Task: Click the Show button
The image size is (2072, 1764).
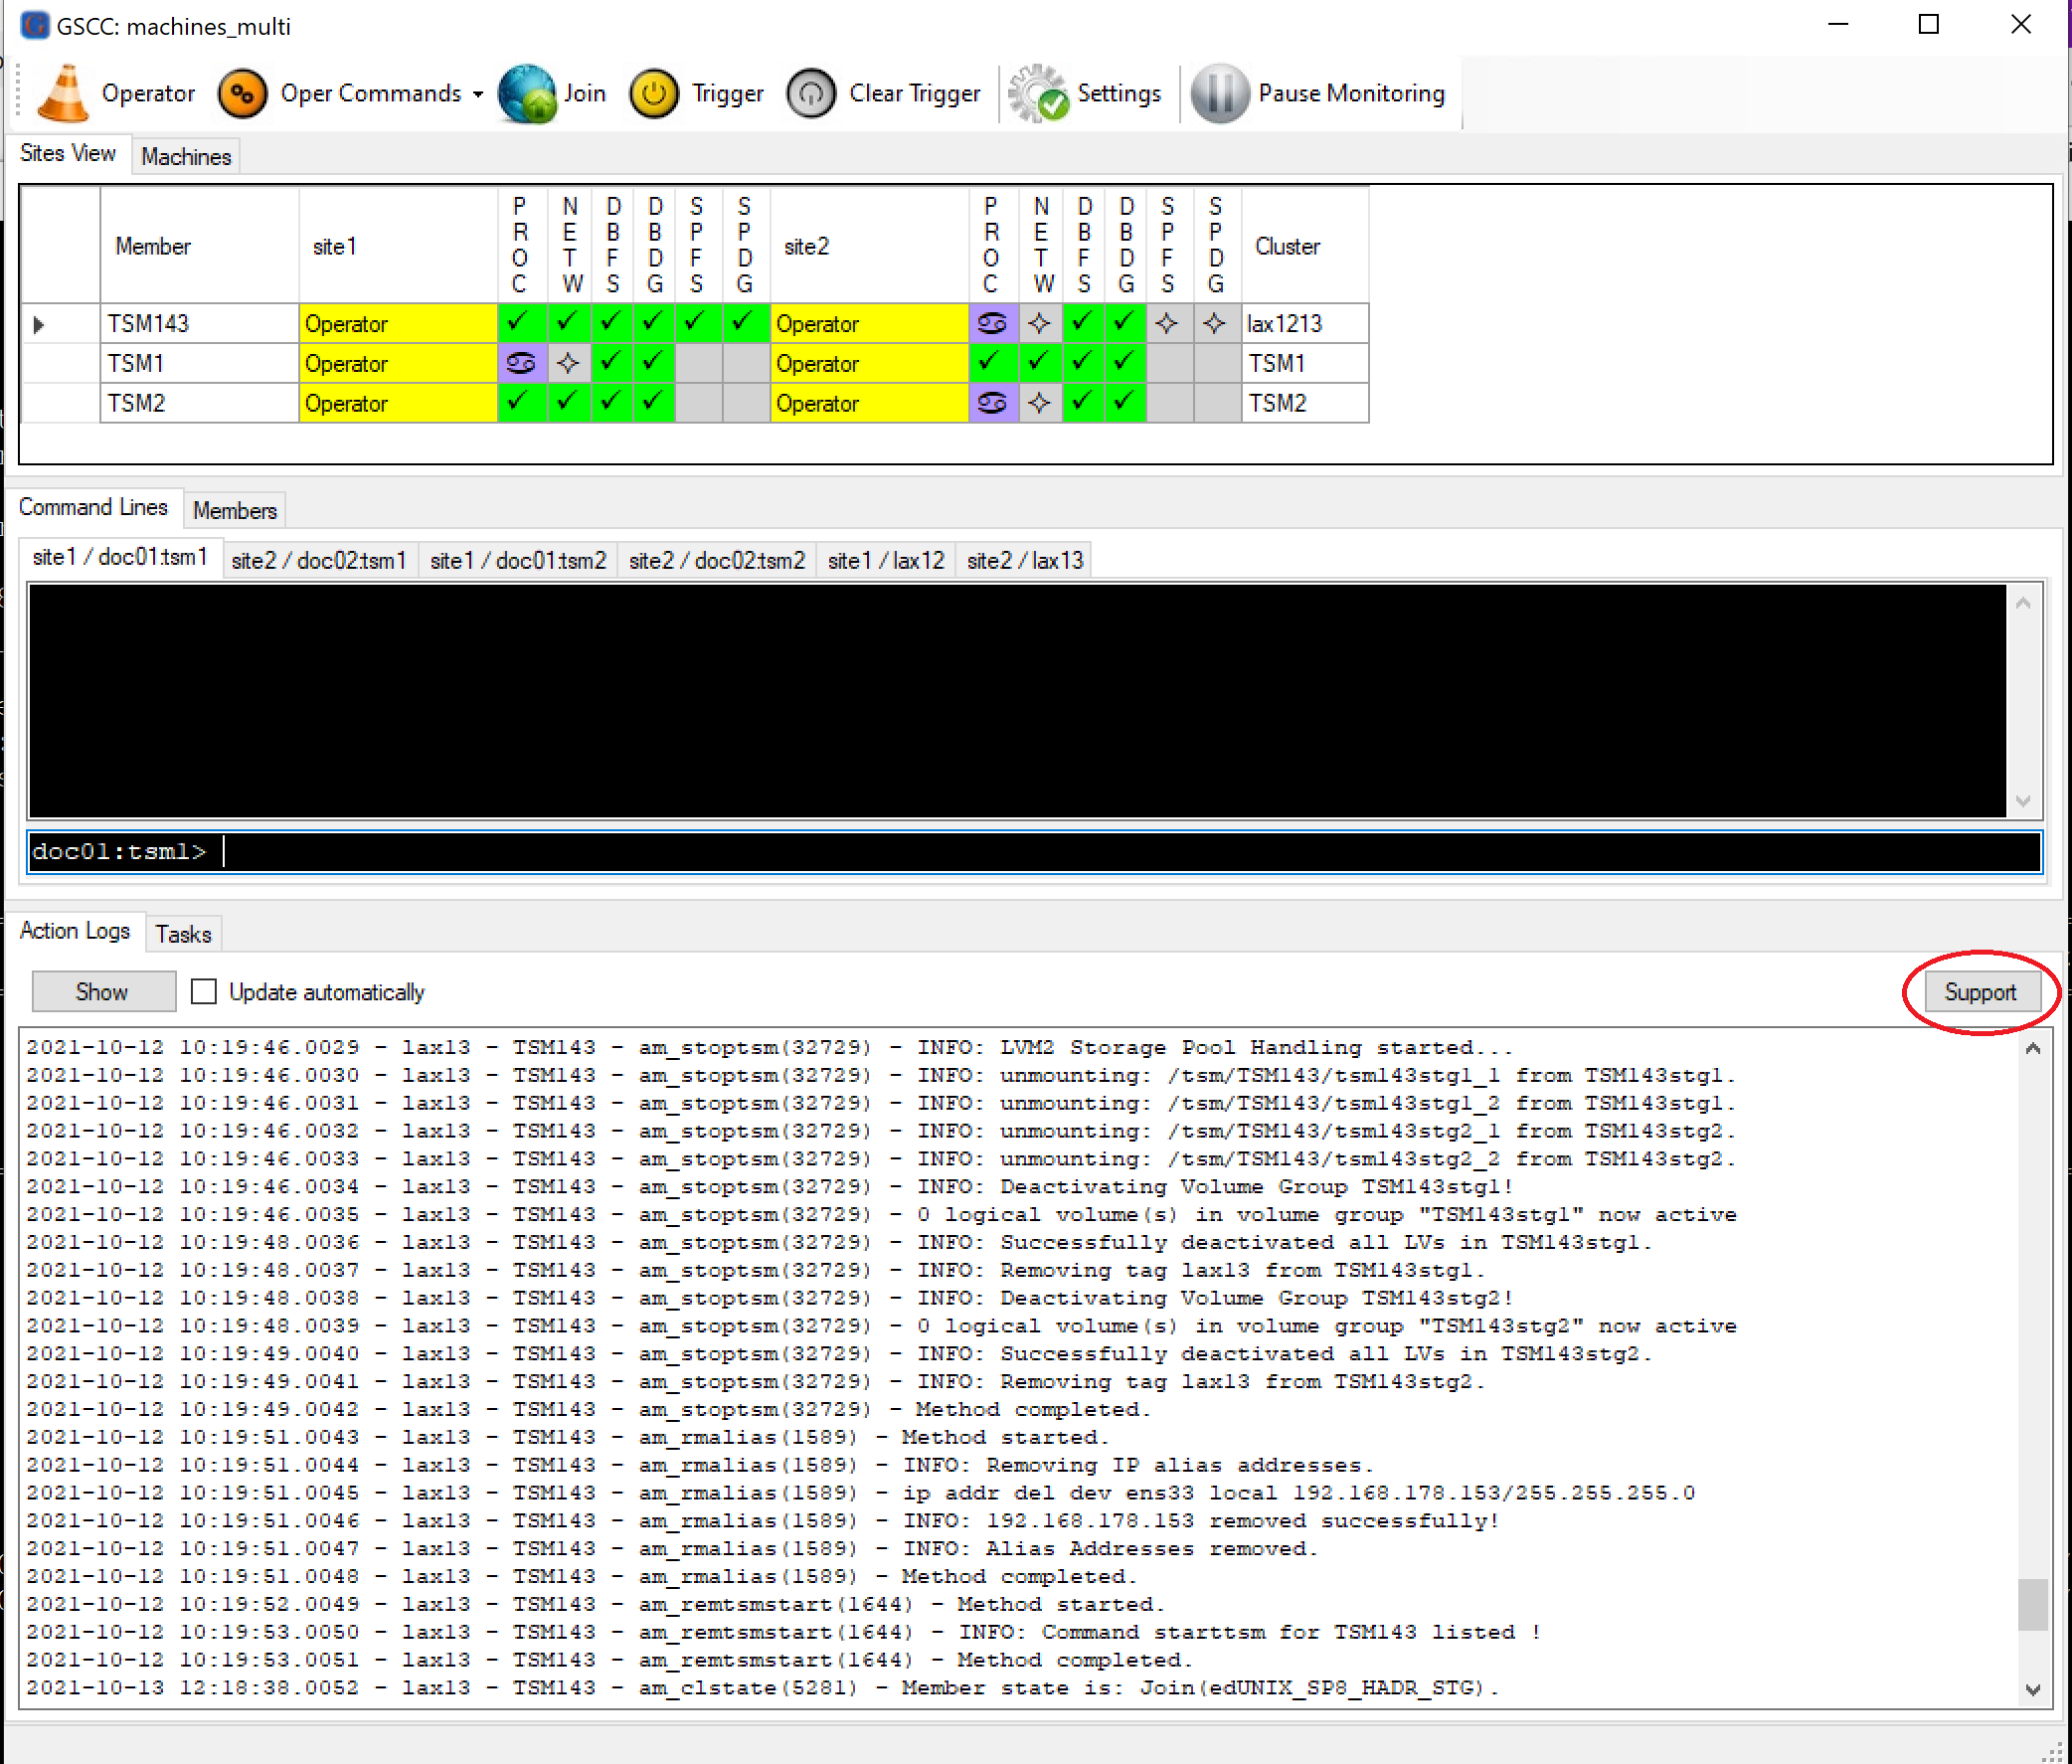Action: (103, 992)
